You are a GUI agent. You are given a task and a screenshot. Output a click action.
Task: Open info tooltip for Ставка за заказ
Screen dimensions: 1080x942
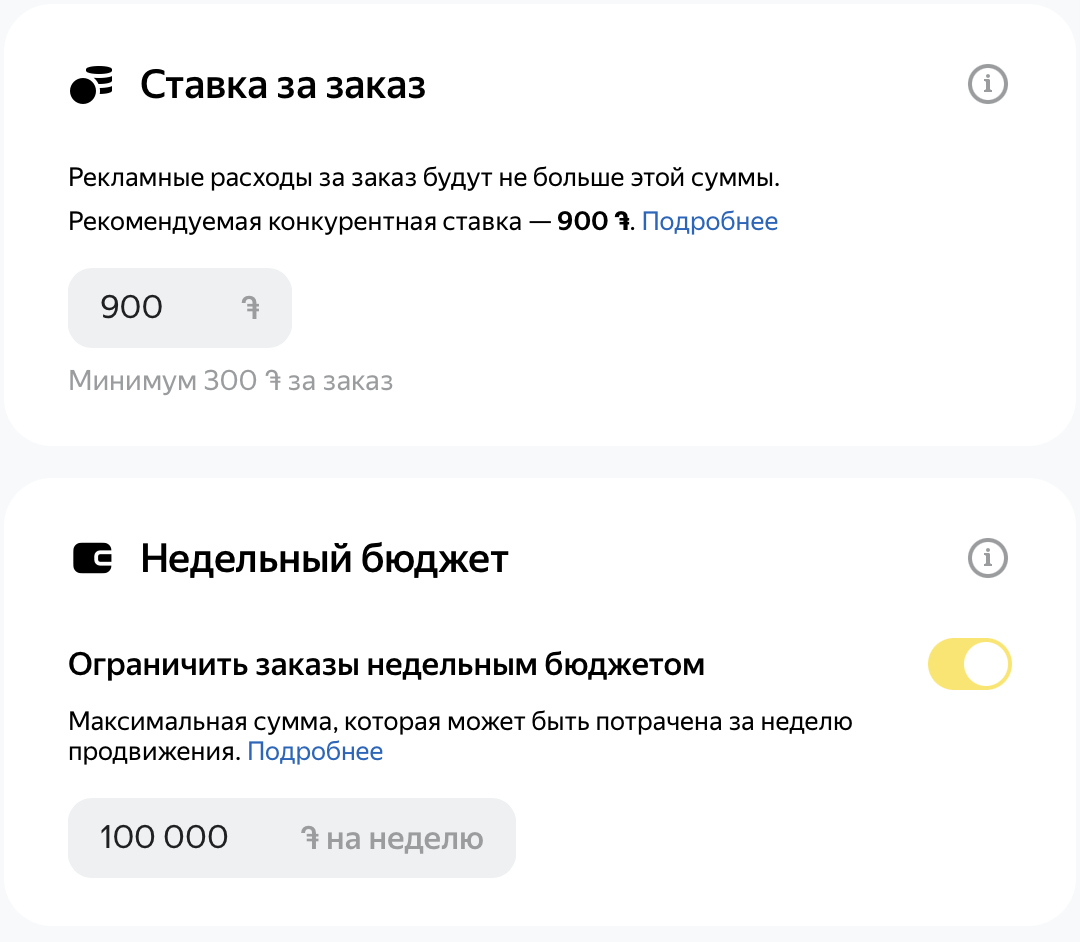[x=988, y=85]
